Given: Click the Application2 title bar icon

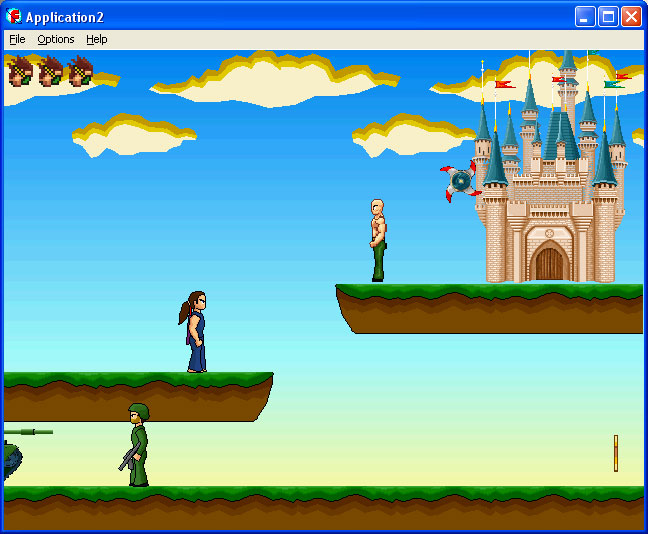Looking at the screenshot, I should point(14,16).
